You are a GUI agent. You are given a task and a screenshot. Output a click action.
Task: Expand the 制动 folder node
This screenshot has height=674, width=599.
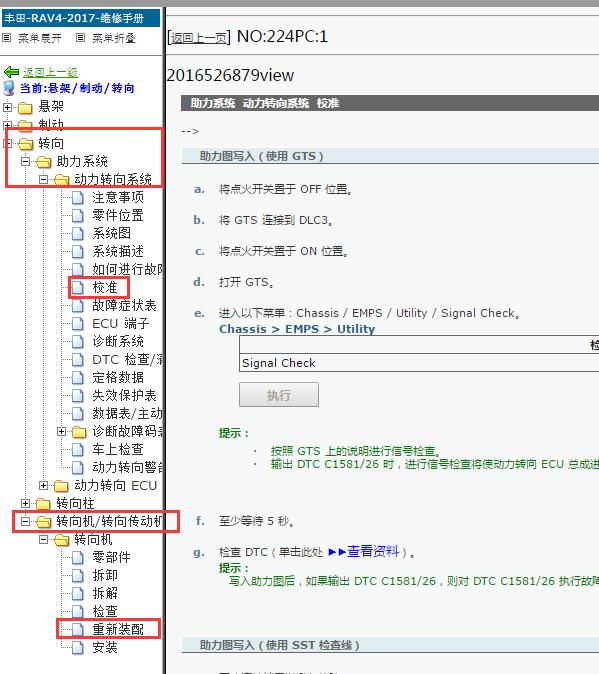tap(7, 125)
